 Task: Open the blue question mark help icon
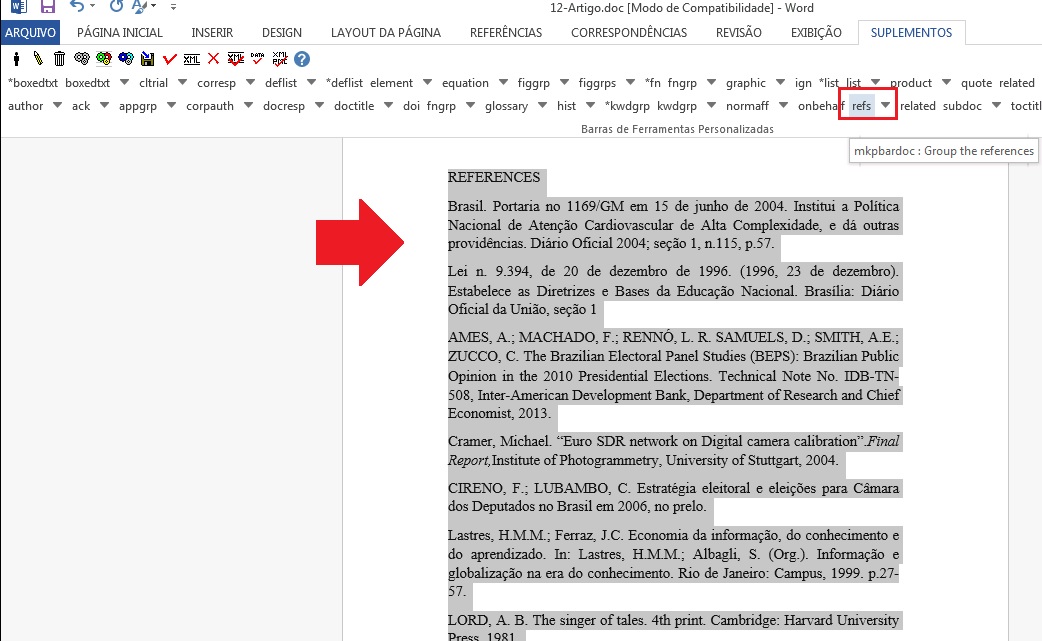[302, 59]
